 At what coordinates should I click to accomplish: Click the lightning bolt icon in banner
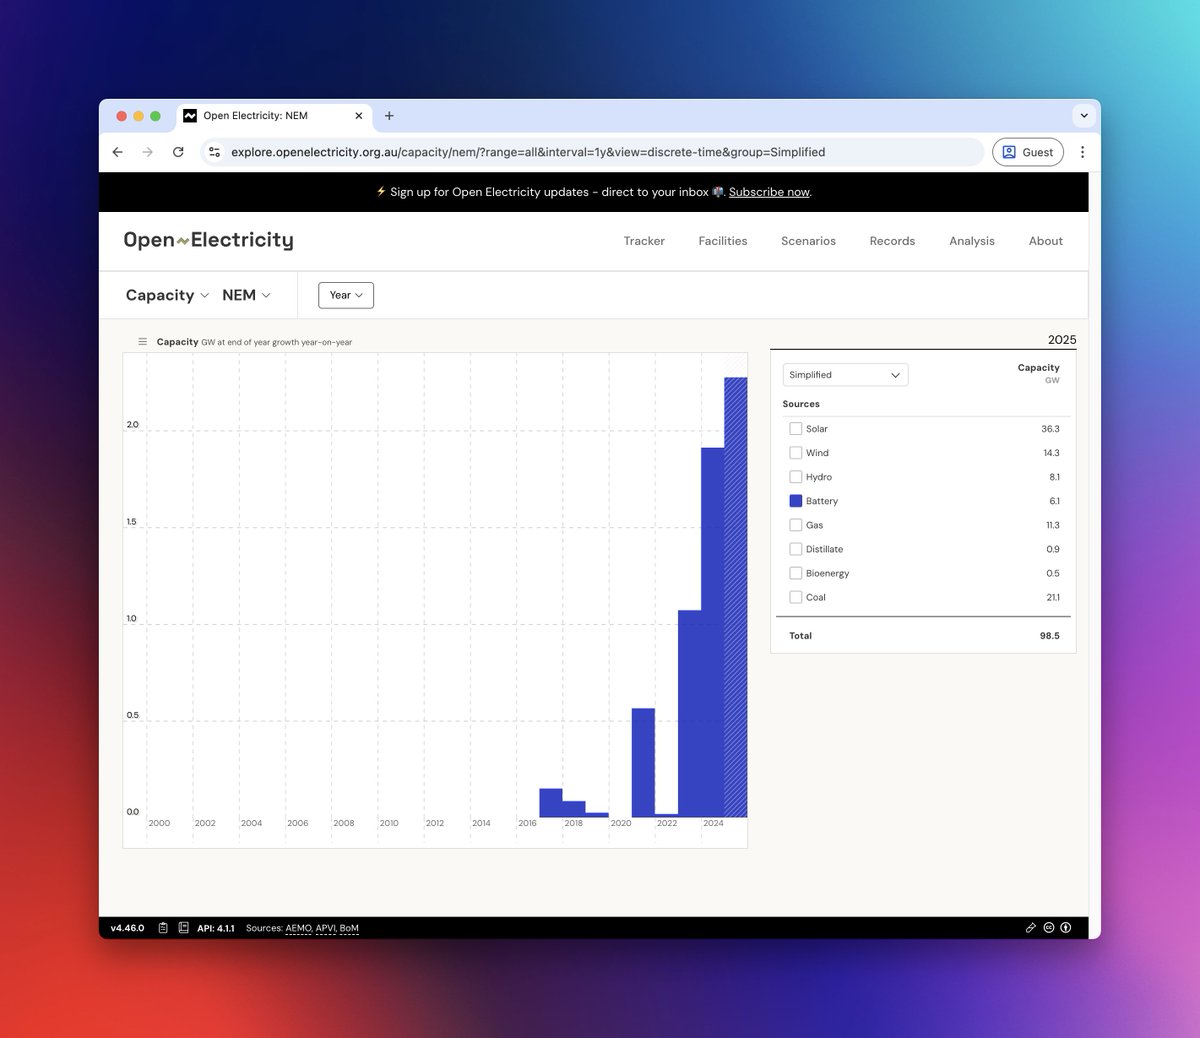pyautogui.click(x=381, y=192)
